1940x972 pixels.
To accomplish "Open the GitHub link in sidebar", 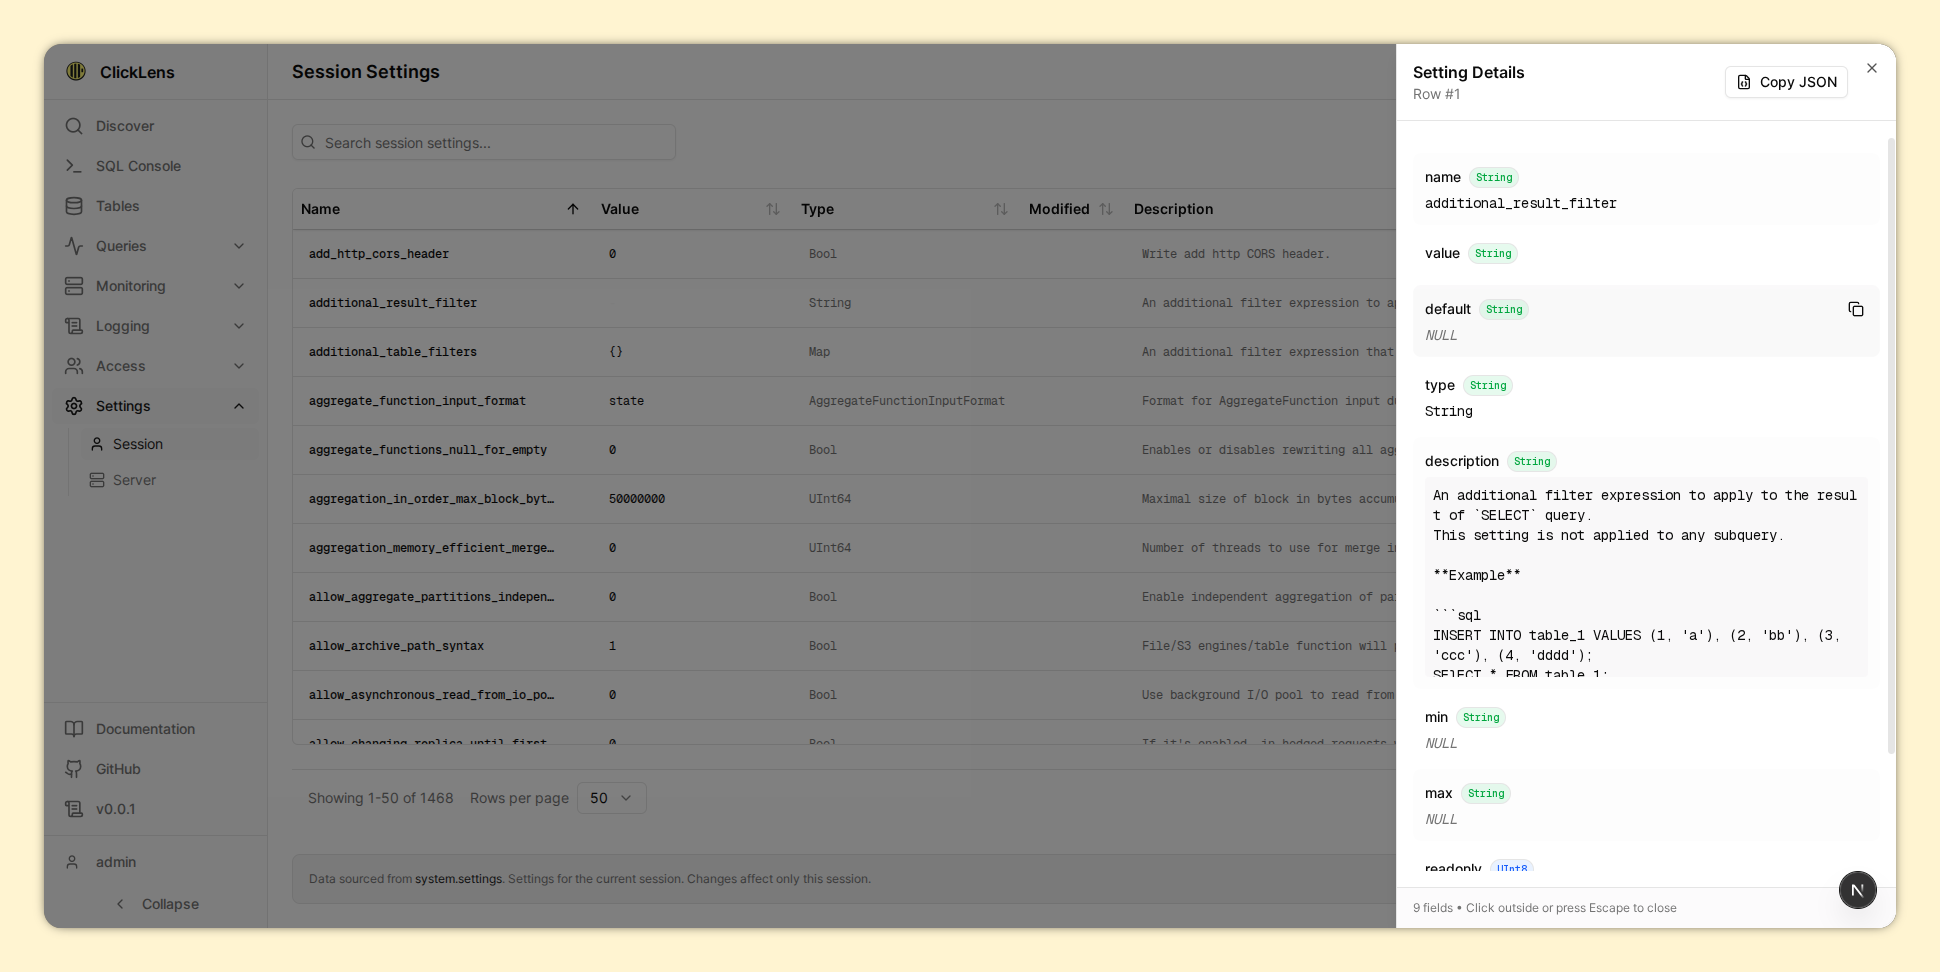I will tap(118, 769).
